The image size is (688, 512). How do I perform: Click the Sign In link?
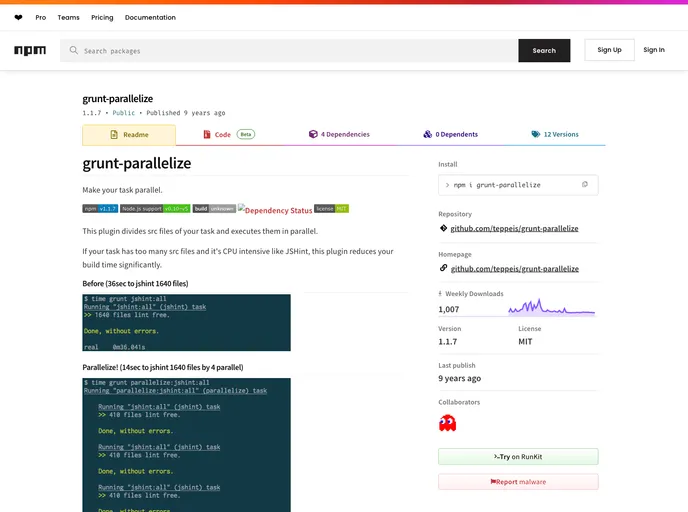654,50
